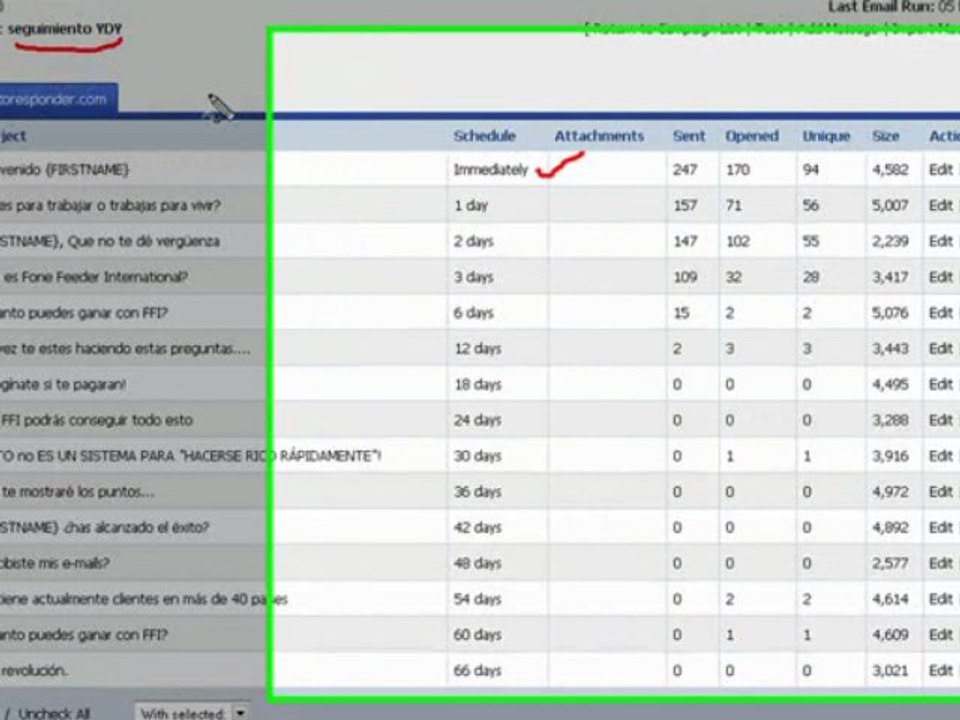The height and width of the screenshot is (720, 960).
Task: Edit the message scheduled at 60 days
Action: pos(940,635)
